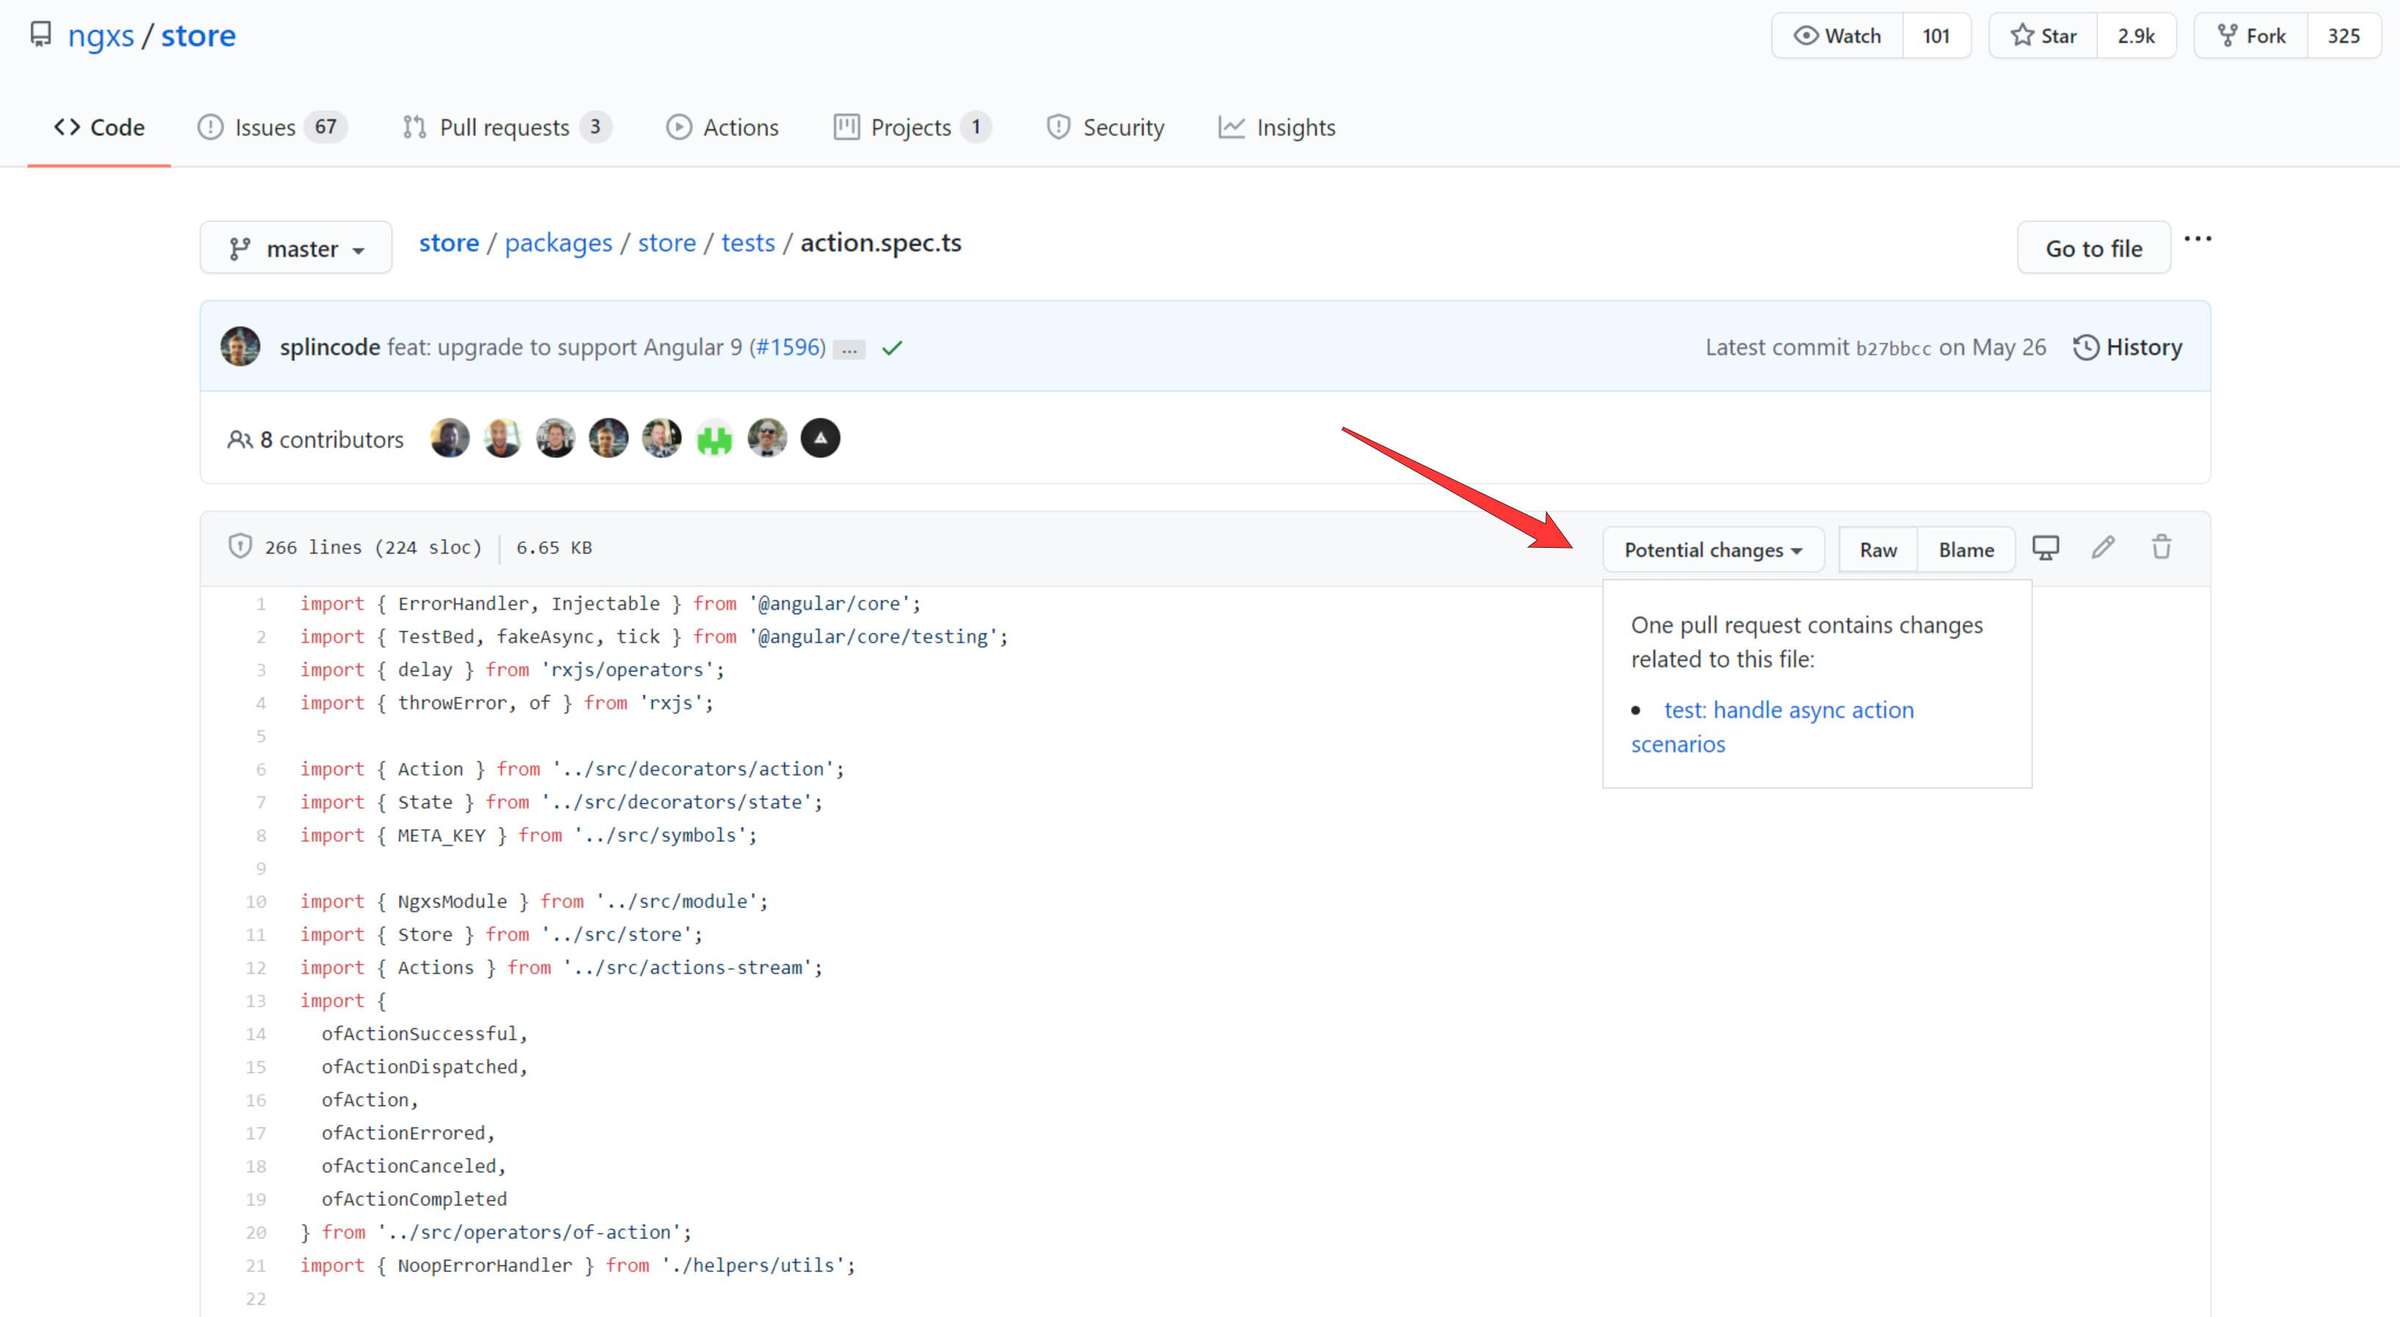Open the green pixel-art contributor avatar
Image resolution: width=2400 pixels, height=1317 pixels.
tap(714, 438)
